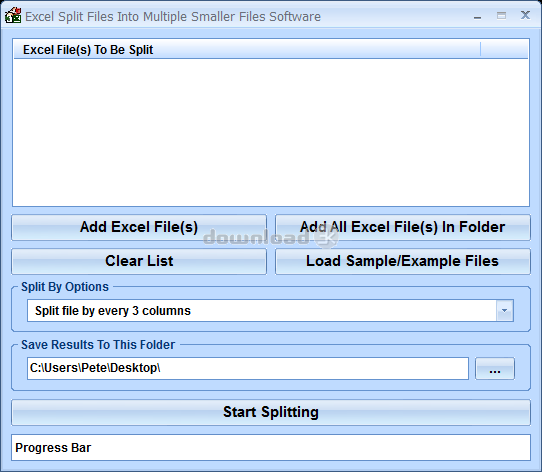The image size is (542, 472).
Task: Click the 'Save Results To This Folder' label
Action: click(98, 345)
